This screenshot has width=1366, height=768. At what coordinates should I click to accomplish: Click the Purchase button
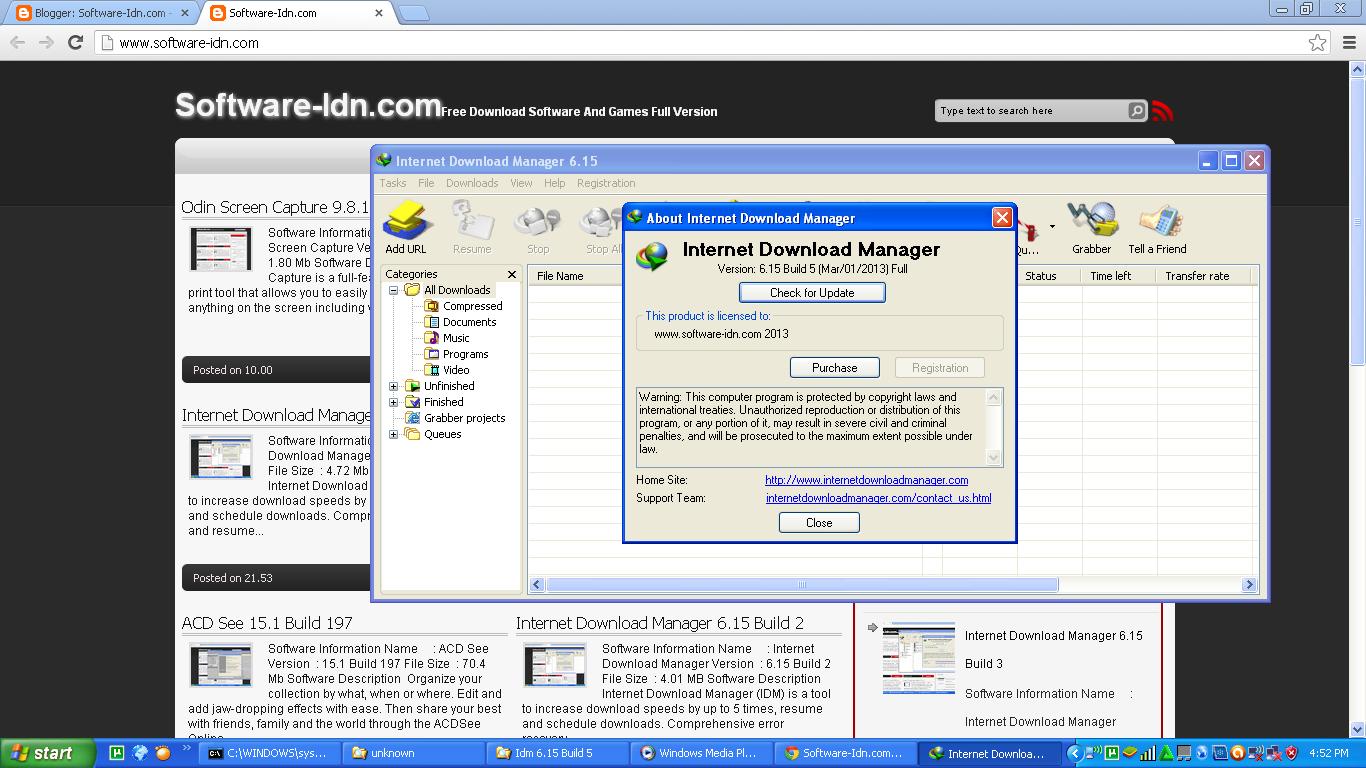[x=835, y=368]
